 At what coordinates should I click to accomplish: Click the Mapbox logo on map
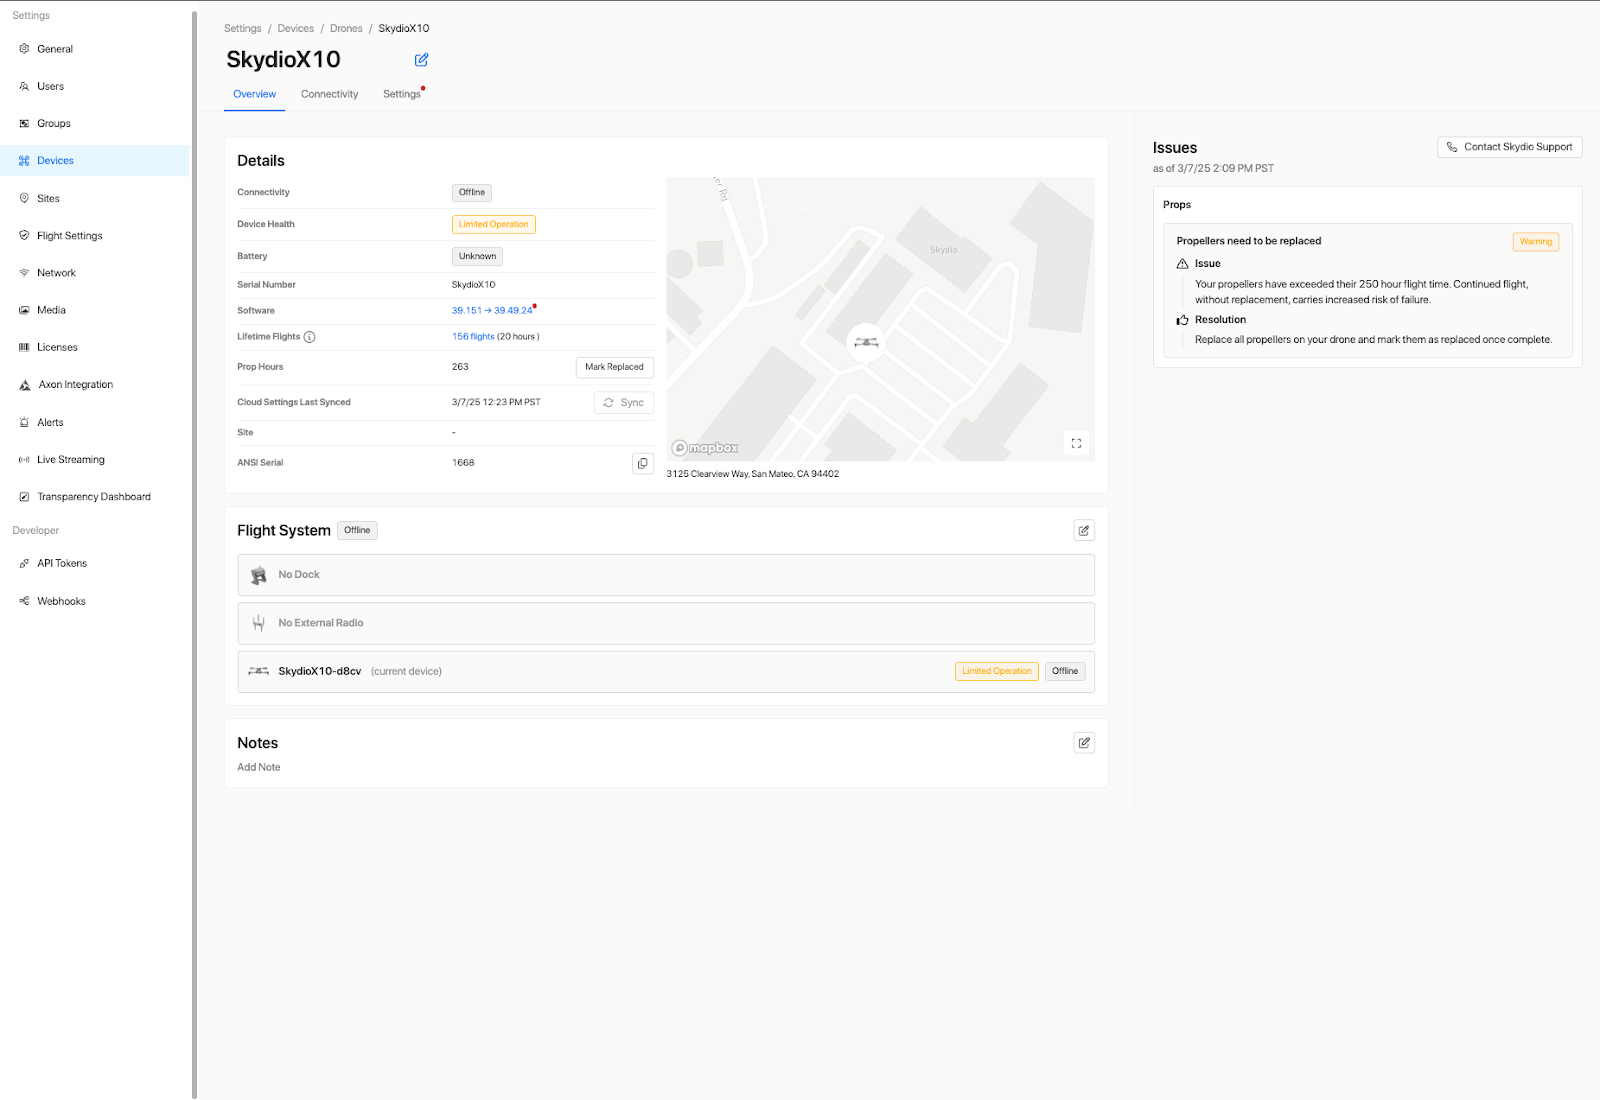point(705,448)
